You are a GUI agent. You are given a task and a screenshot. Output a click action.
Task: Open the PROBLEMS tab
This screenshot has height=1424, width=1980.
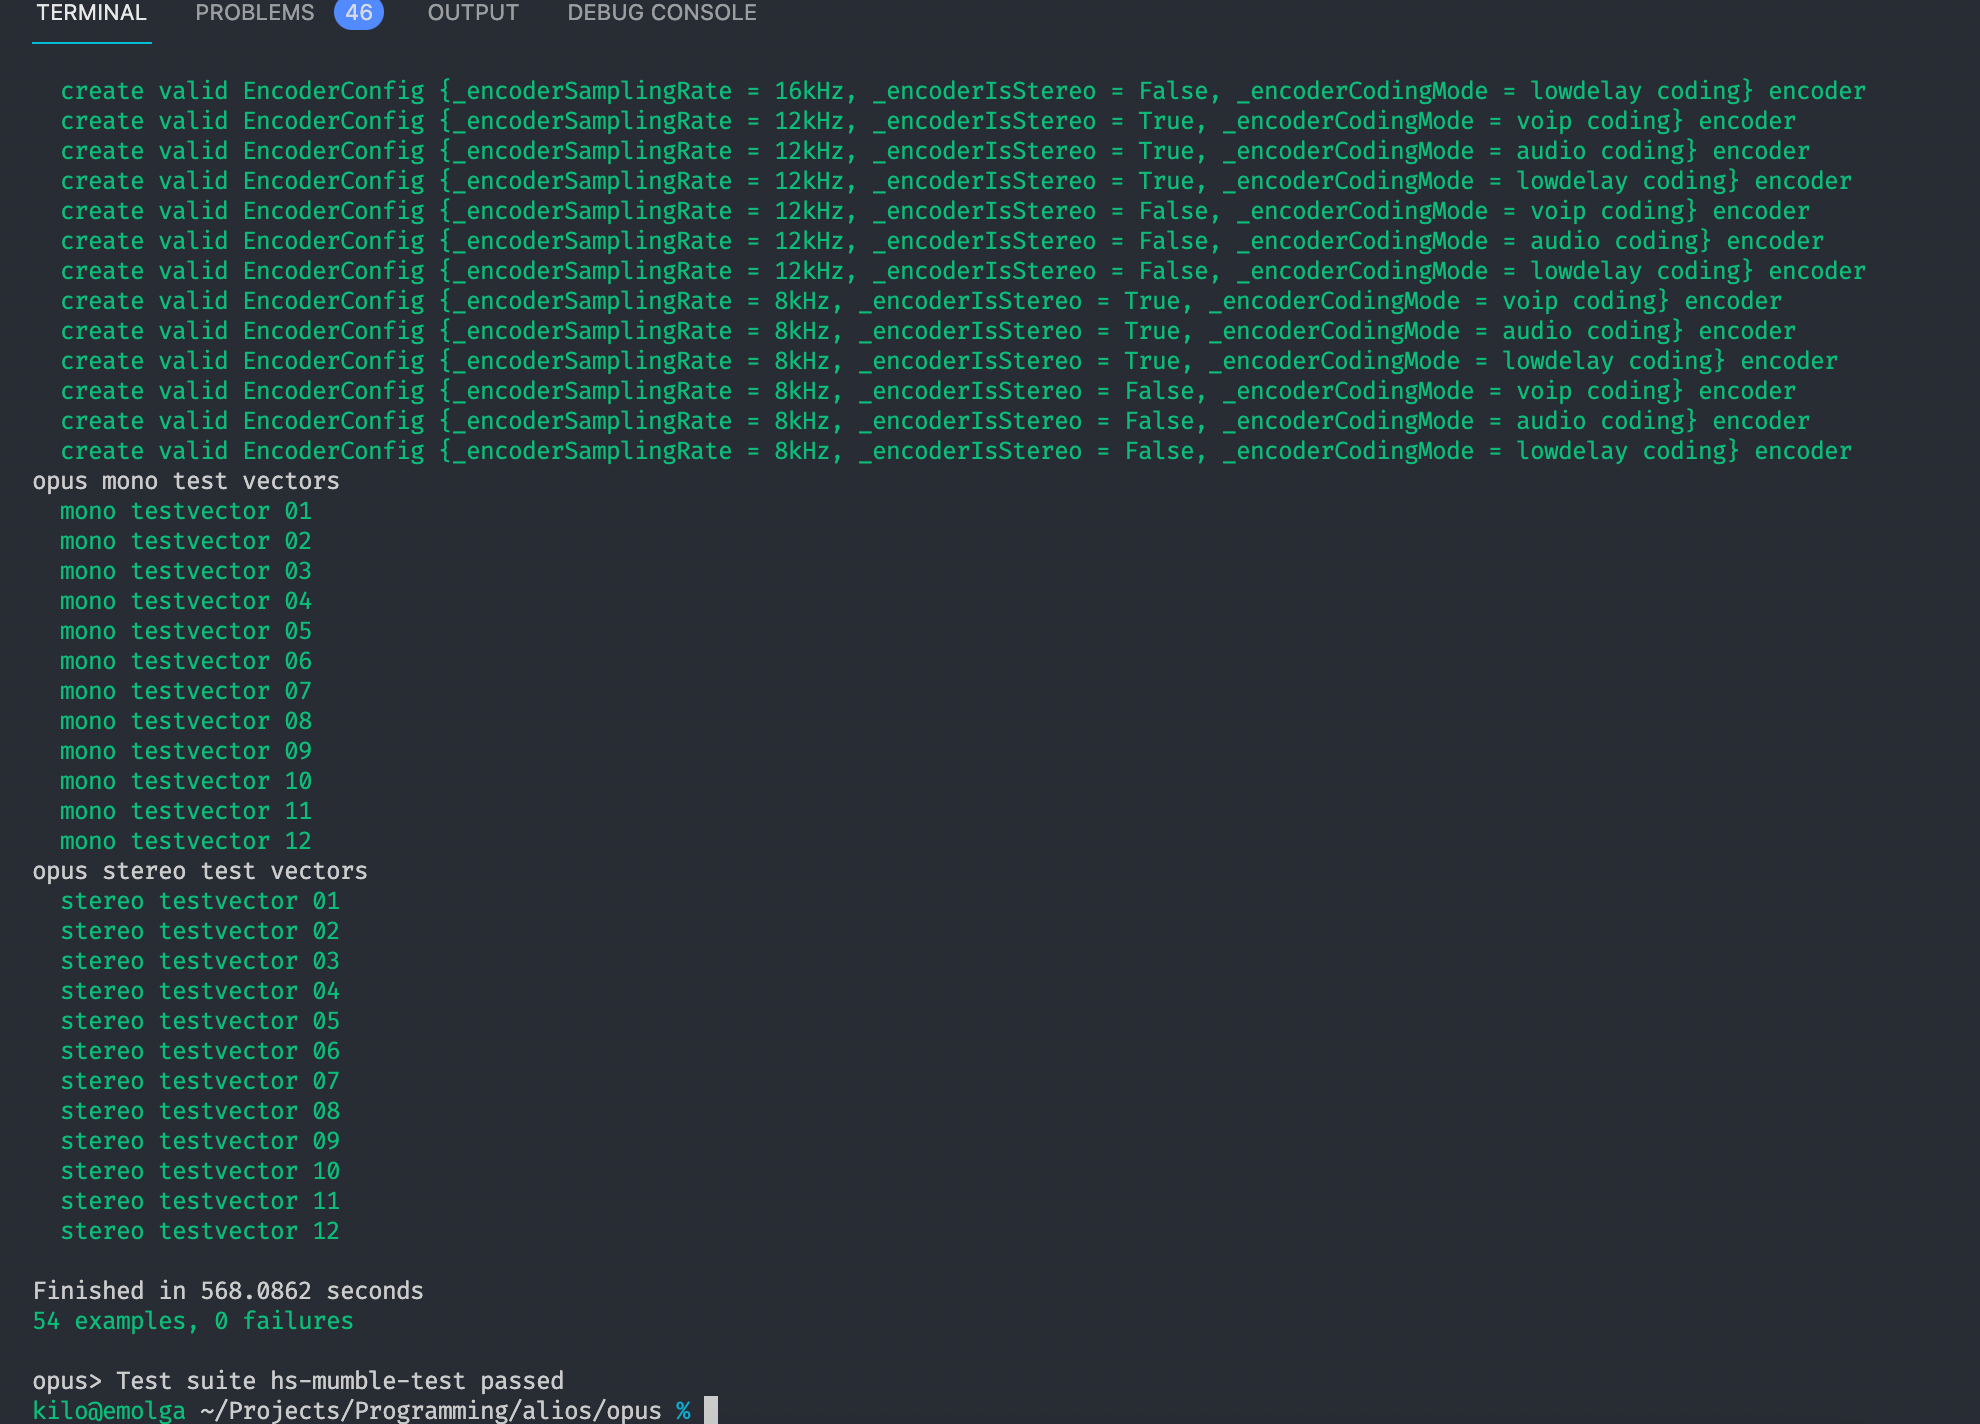254,13
